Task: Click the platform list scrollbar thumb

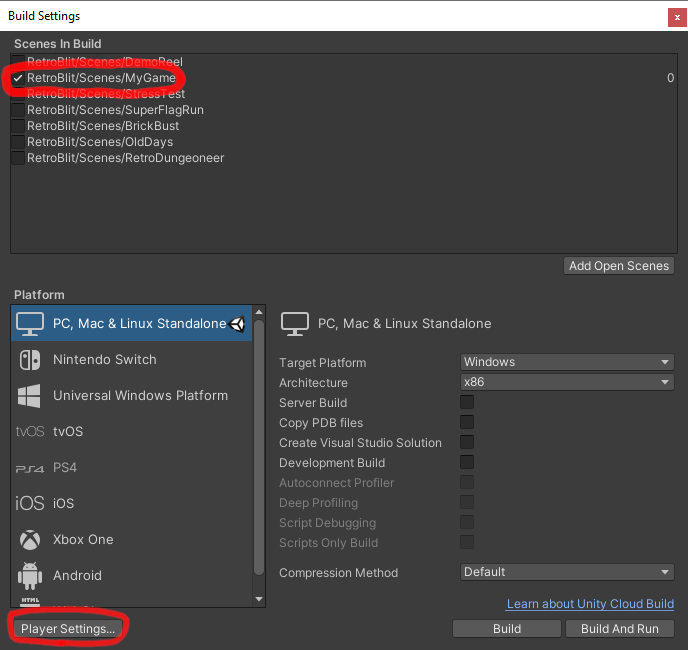Action: [259, 447]
